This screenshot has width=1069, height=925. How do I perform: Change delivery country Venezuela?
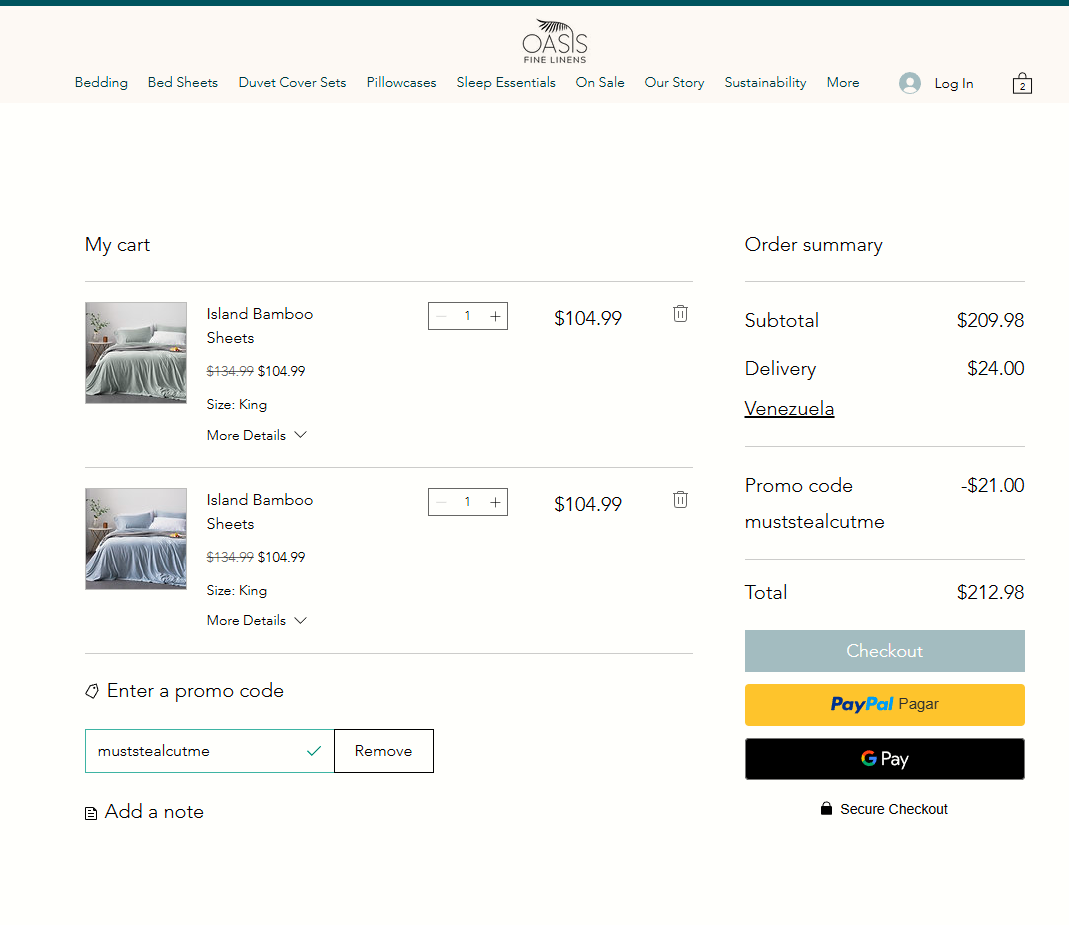(789, 408)
